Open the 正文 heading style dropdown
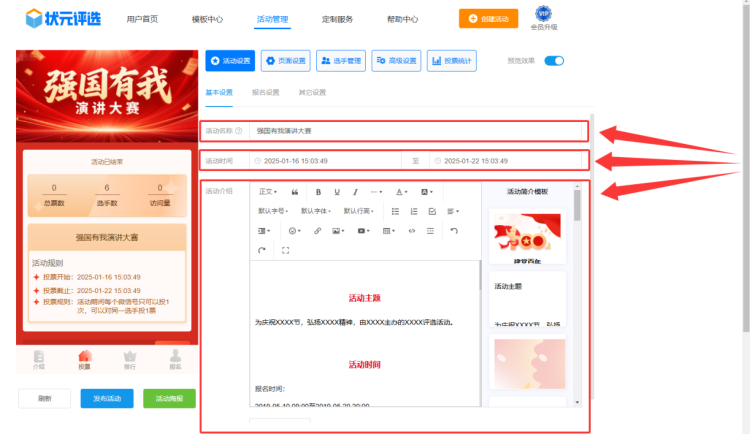This screenshot has height=434, width=750. 268,191
